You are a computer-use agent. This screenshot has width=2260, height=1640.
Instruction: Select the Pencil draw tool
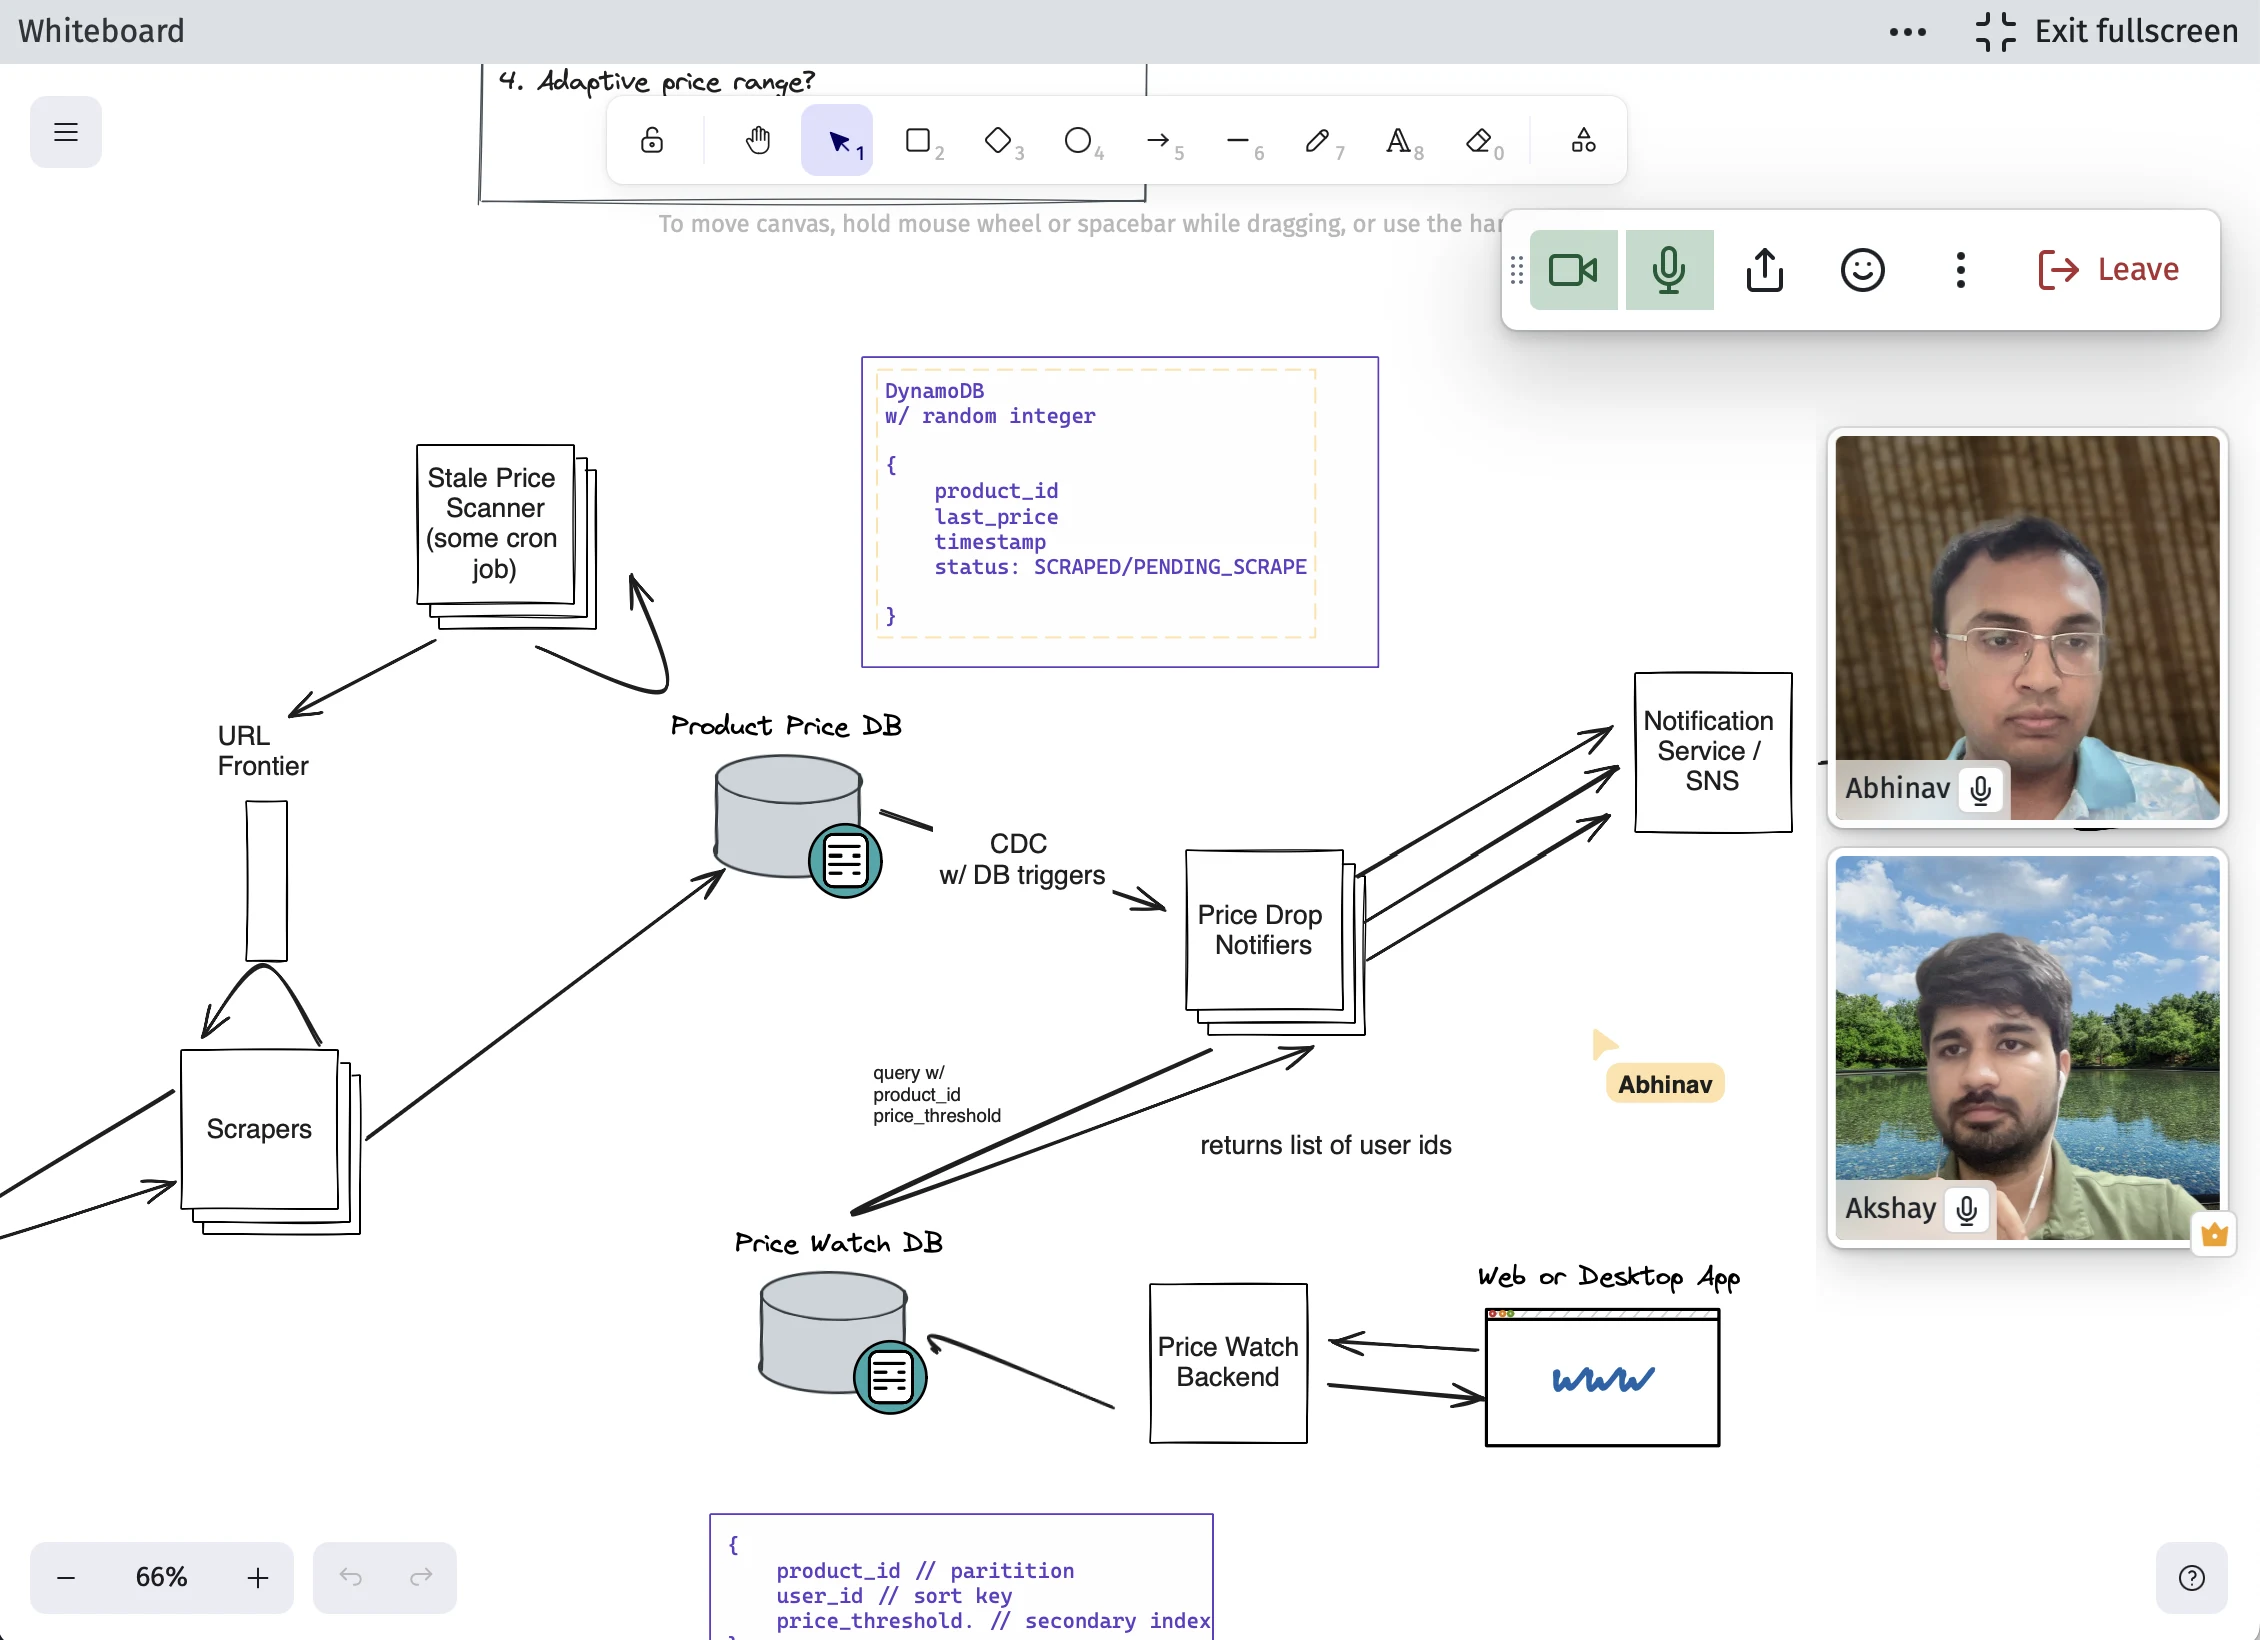tap(1318, 141)
